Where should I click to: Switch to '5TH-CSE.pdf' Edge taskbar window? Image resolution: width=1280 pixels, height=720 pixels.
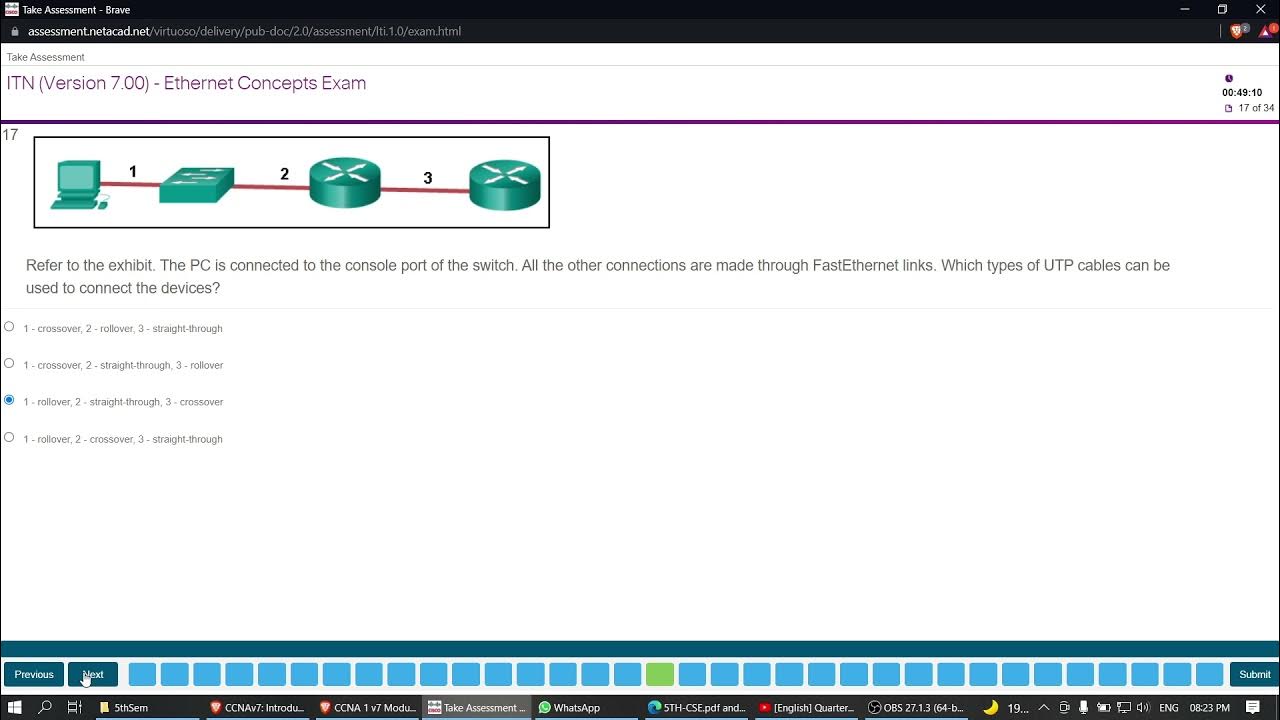(x=696, y=708)
